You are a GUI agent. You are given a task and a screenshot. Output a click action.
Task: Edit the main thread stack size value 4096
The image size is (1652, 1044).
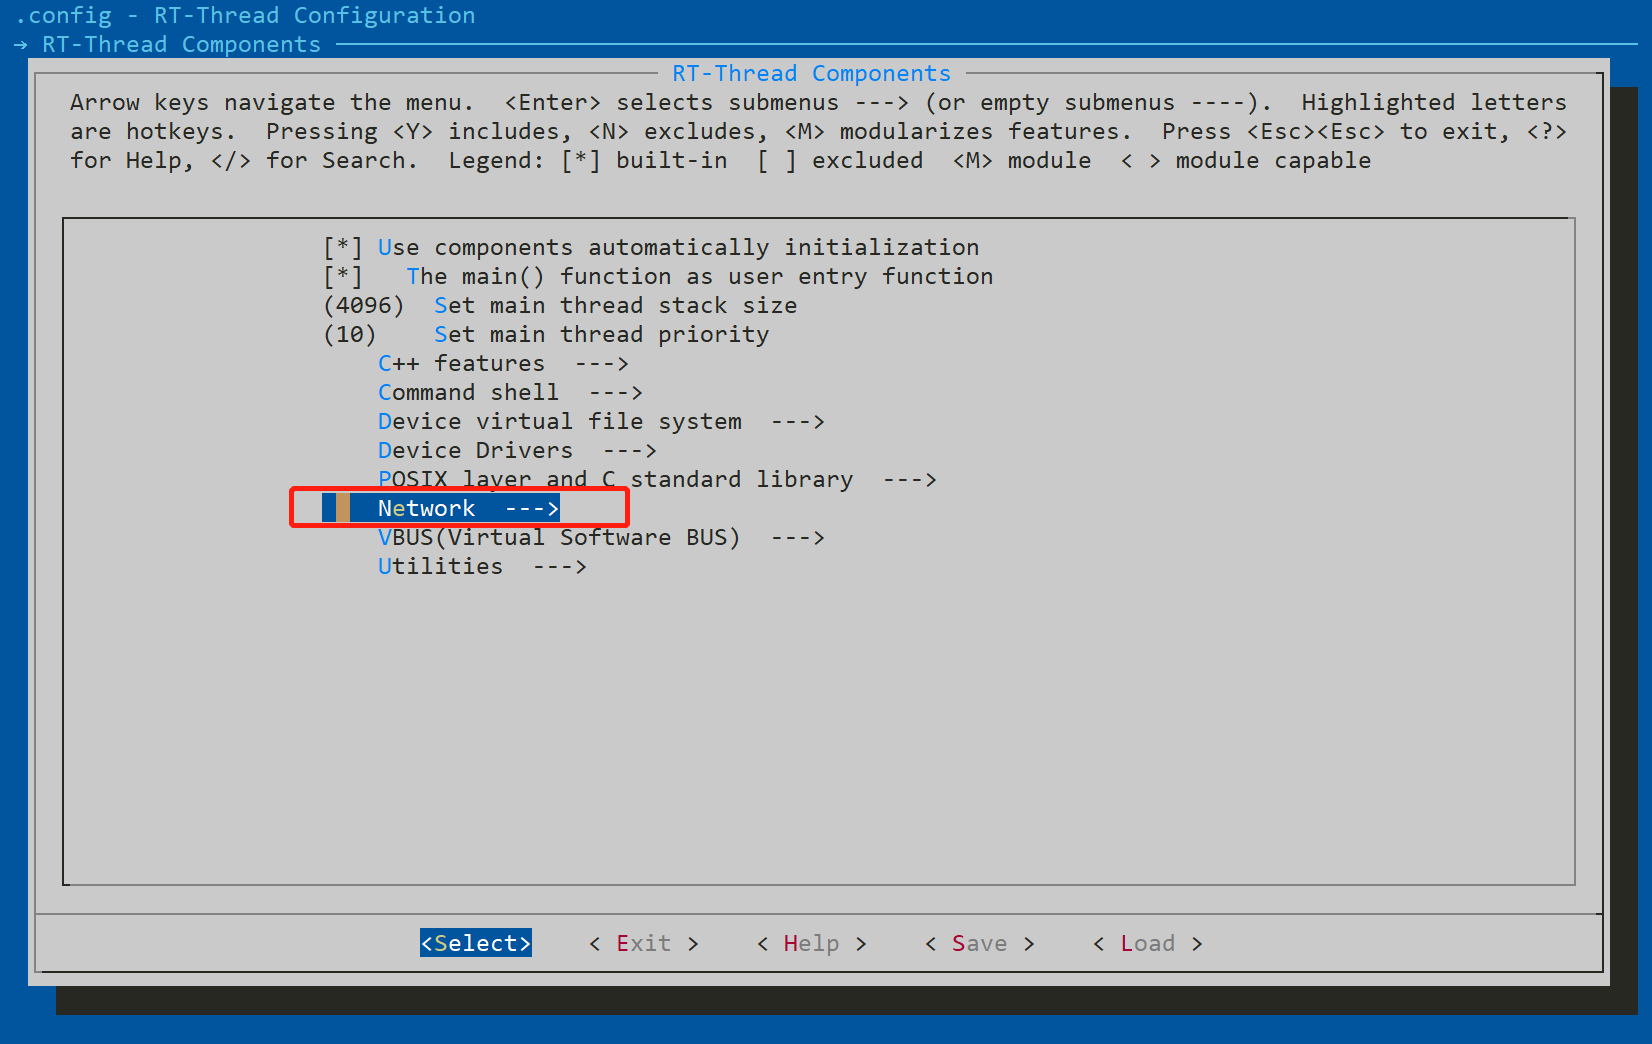tap(364, 305)
